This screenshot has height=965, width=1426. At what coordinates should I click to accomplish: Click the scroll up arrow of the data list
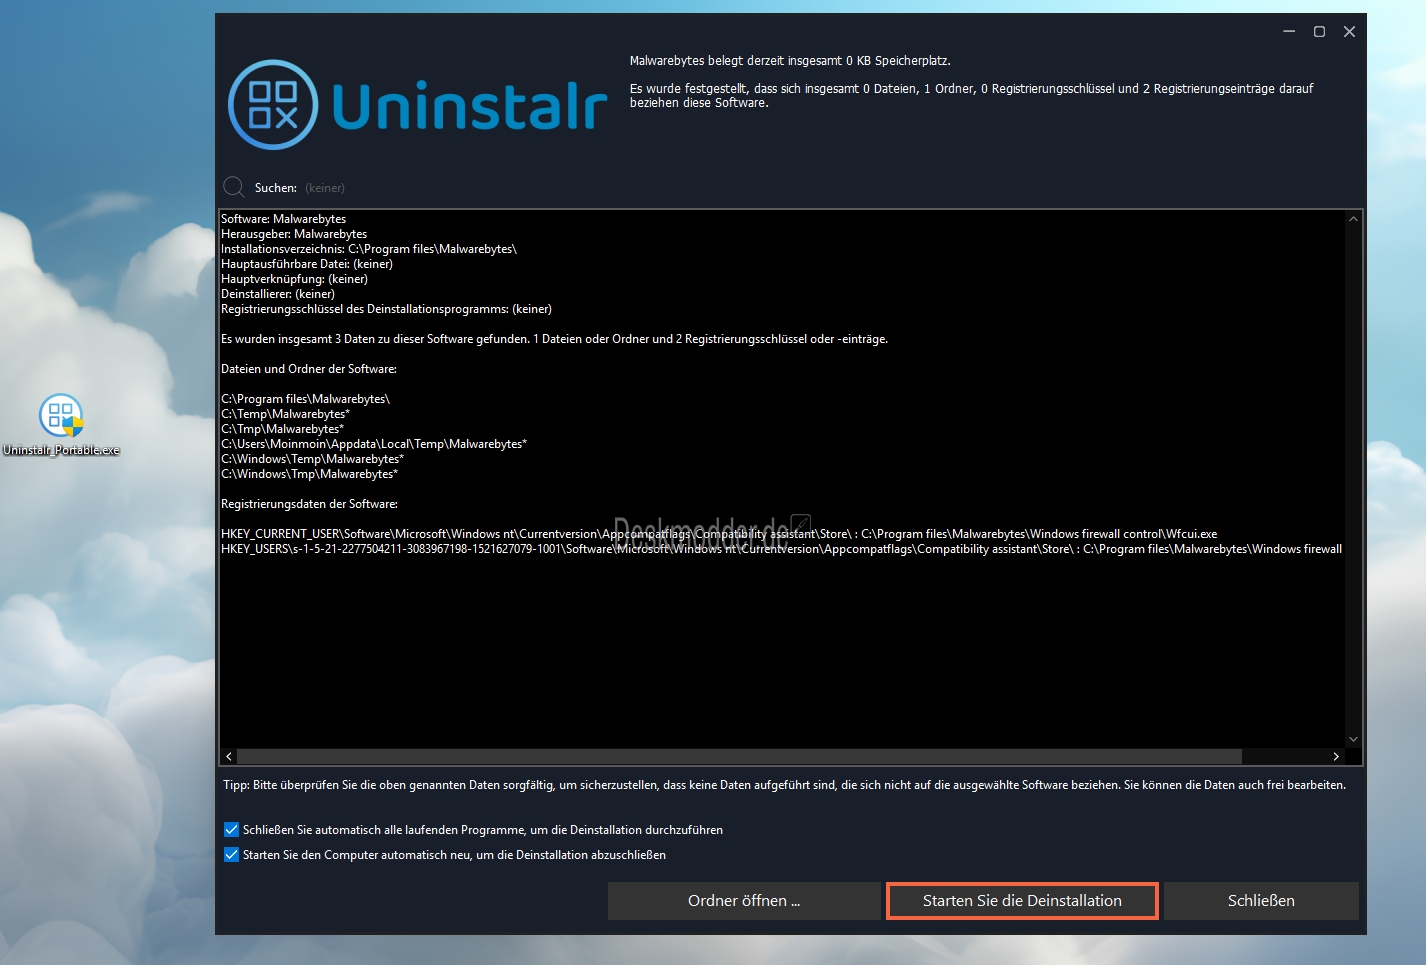pos(1353,219)
